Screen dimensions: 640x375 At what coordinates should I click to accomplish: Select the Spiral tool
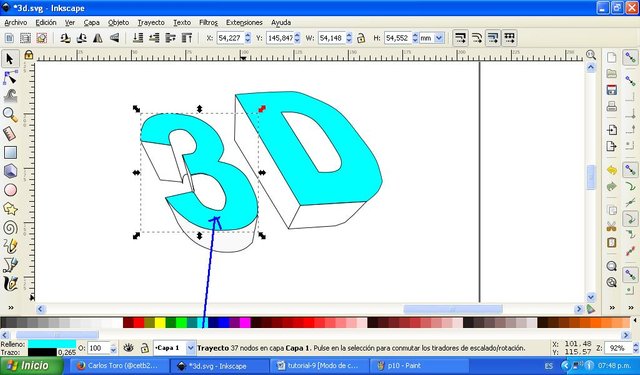(x=10, y=228)
